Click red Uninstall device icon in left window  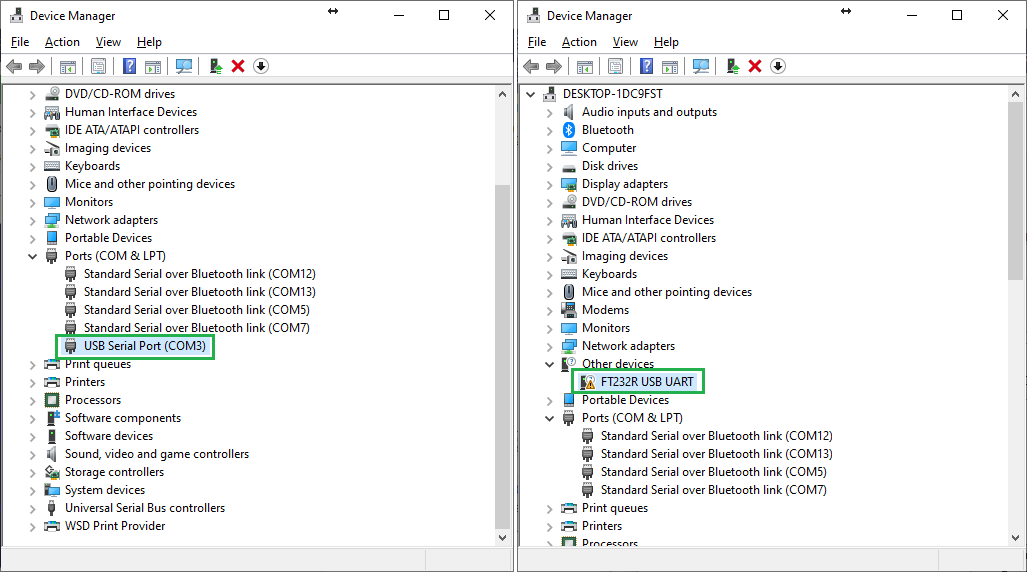[238, 66]
